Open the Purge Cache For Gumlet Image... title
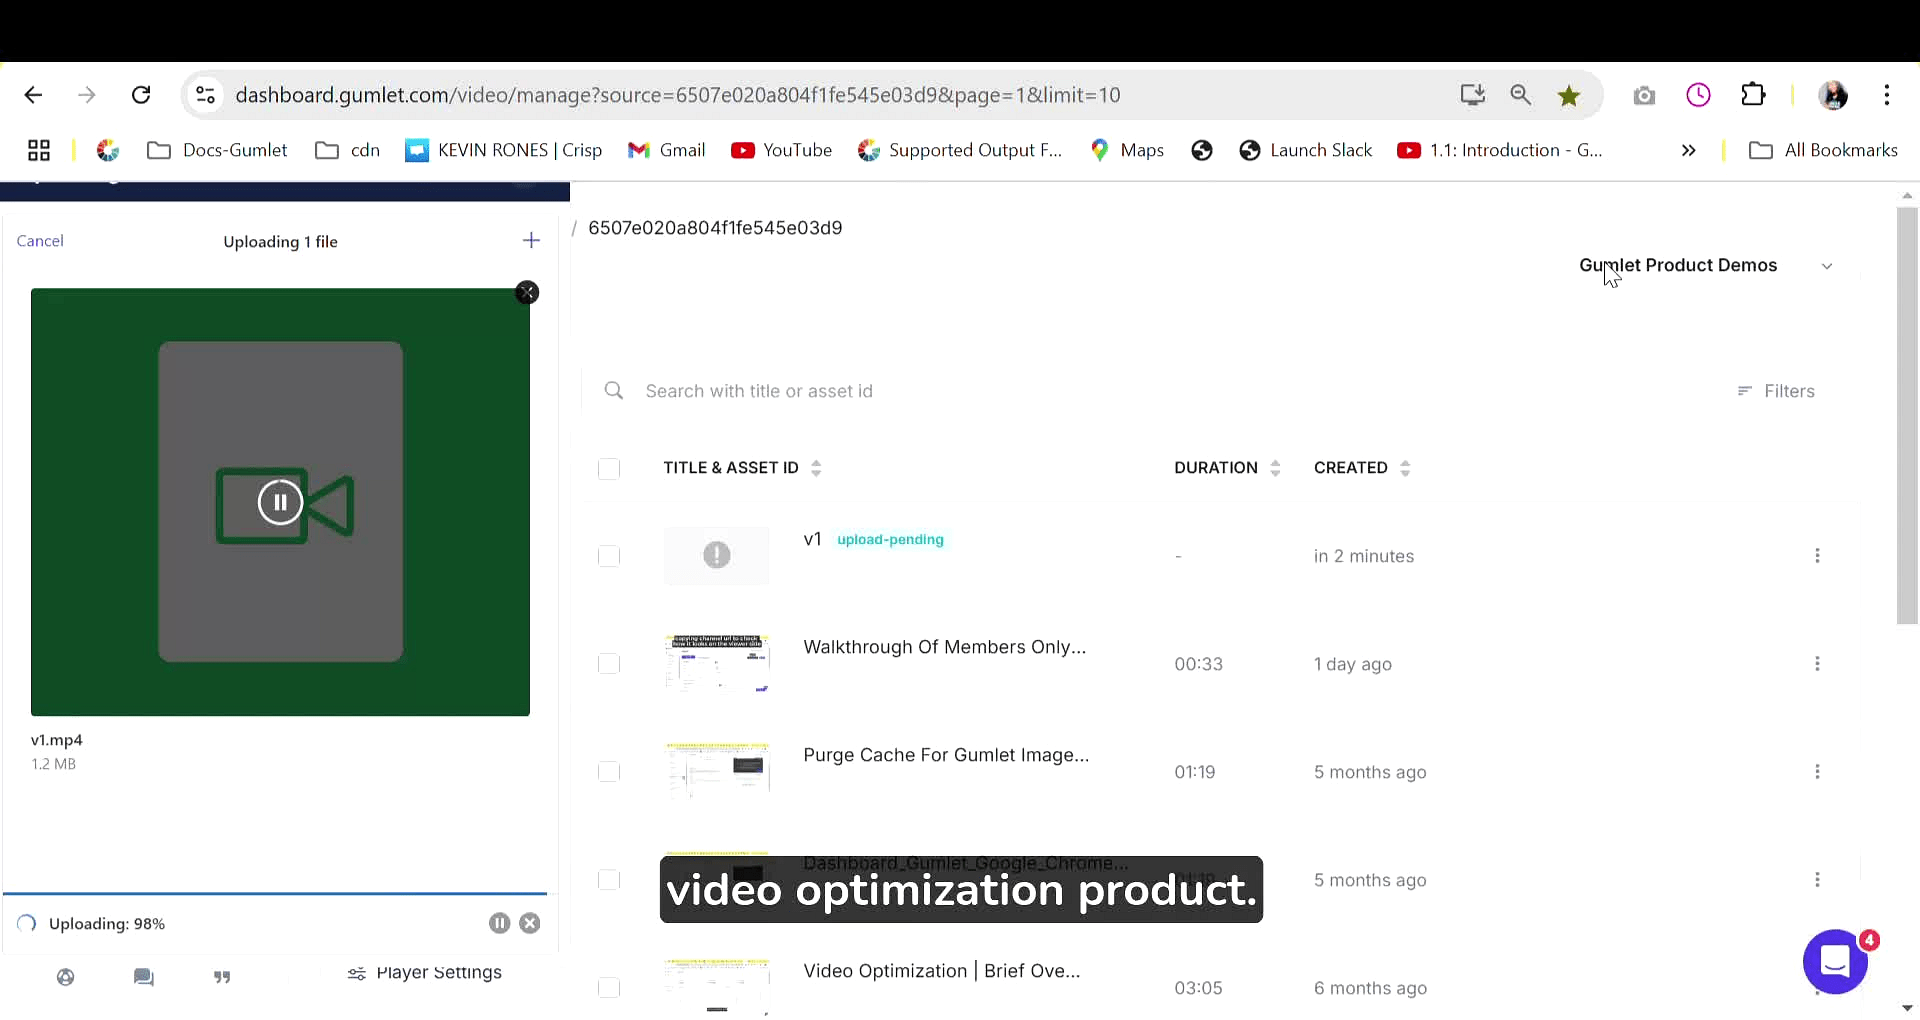 tap(946, 755)
